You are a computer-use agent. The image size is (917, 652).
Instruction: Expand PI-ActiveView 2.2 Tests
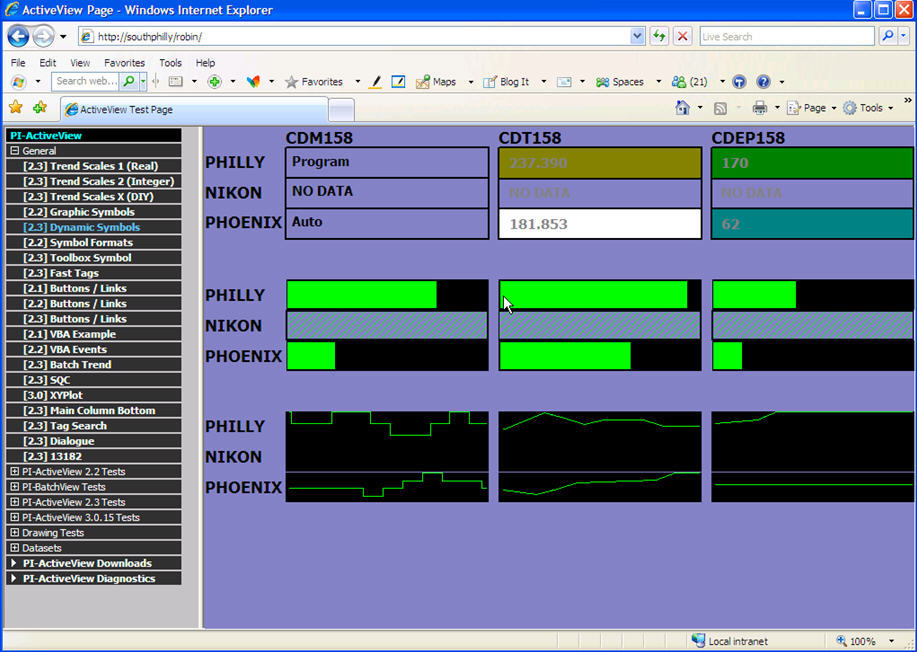pos(15,471)
